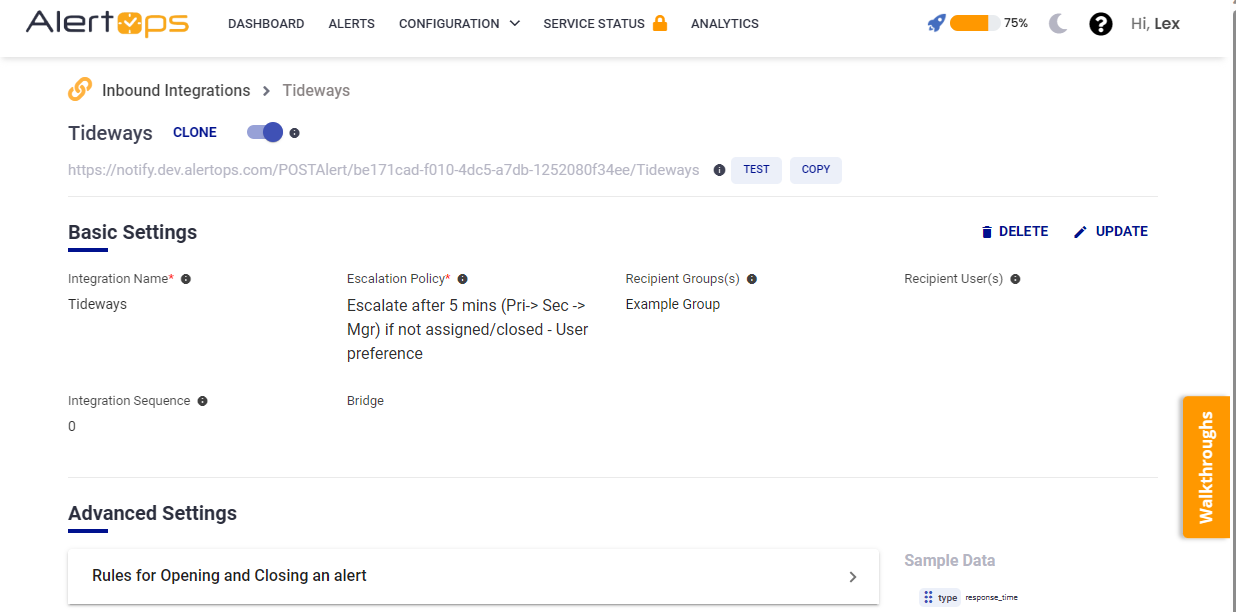Click info icon beside Integration Name
The width and height of the screenshot is (1236, 612).
186,279
